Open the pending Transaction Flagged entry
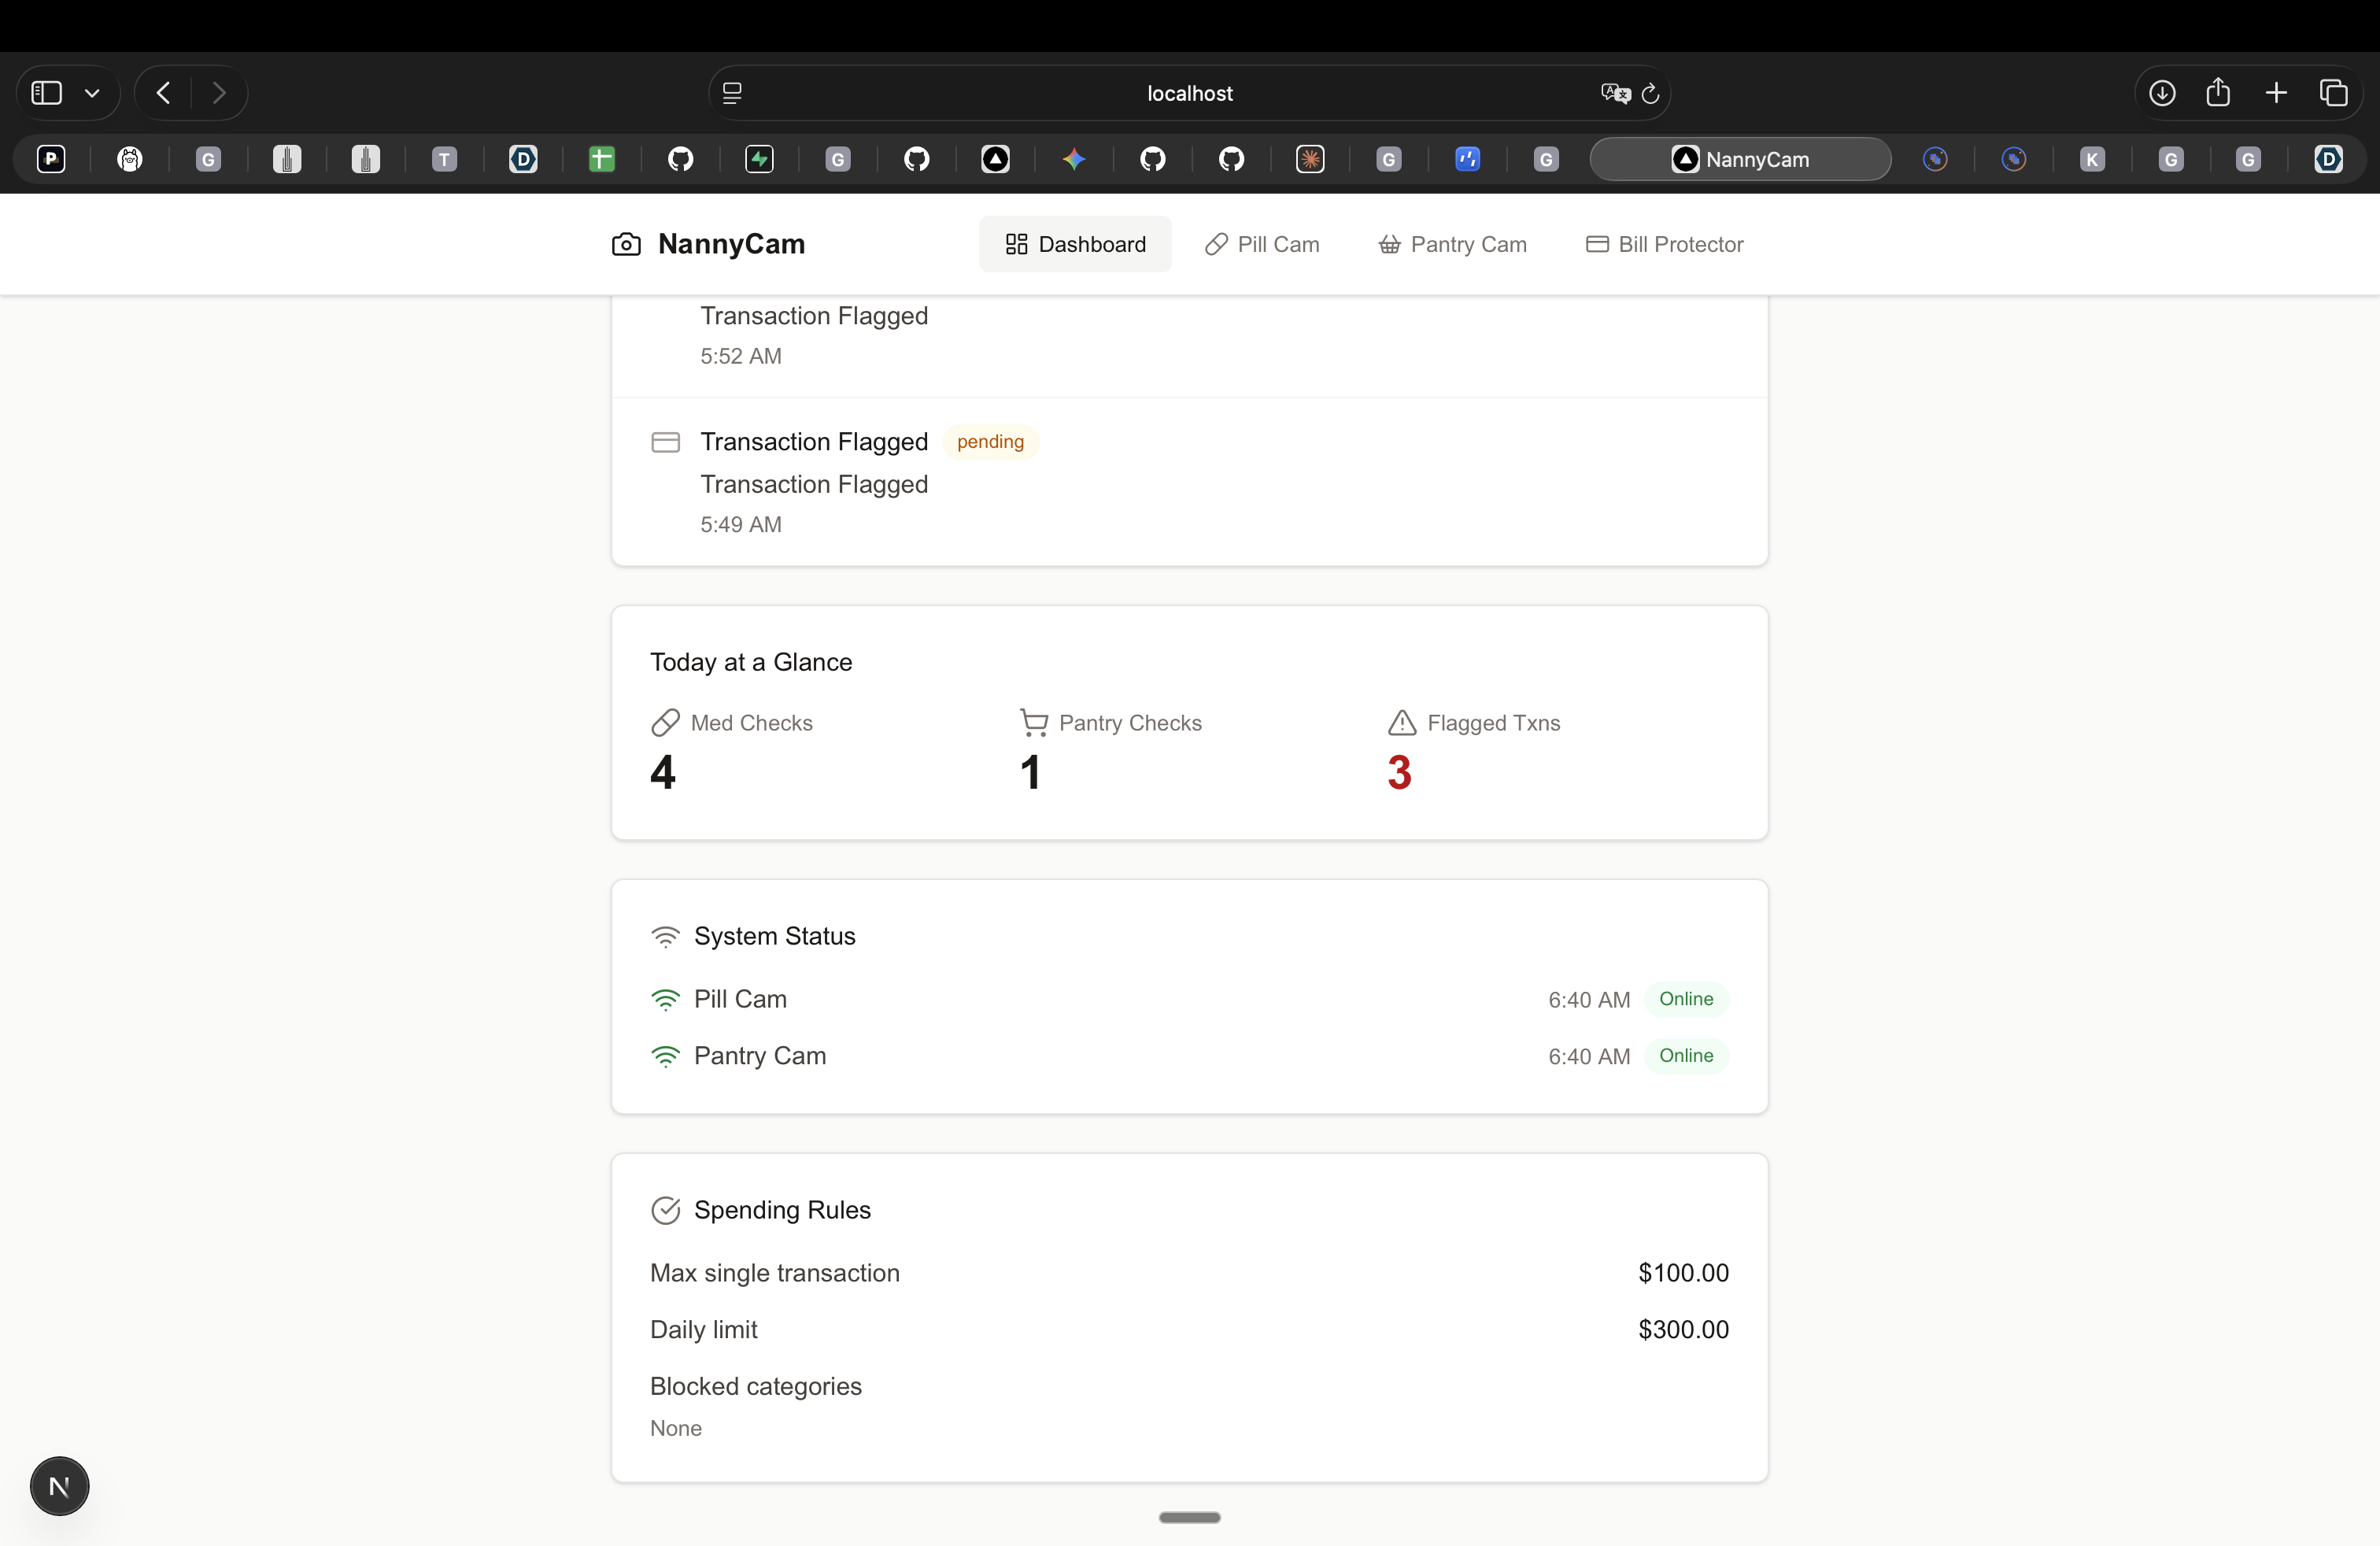Image resolution: width=2380 pixels, height=1546 pixels. click(x=1189, y=482)
